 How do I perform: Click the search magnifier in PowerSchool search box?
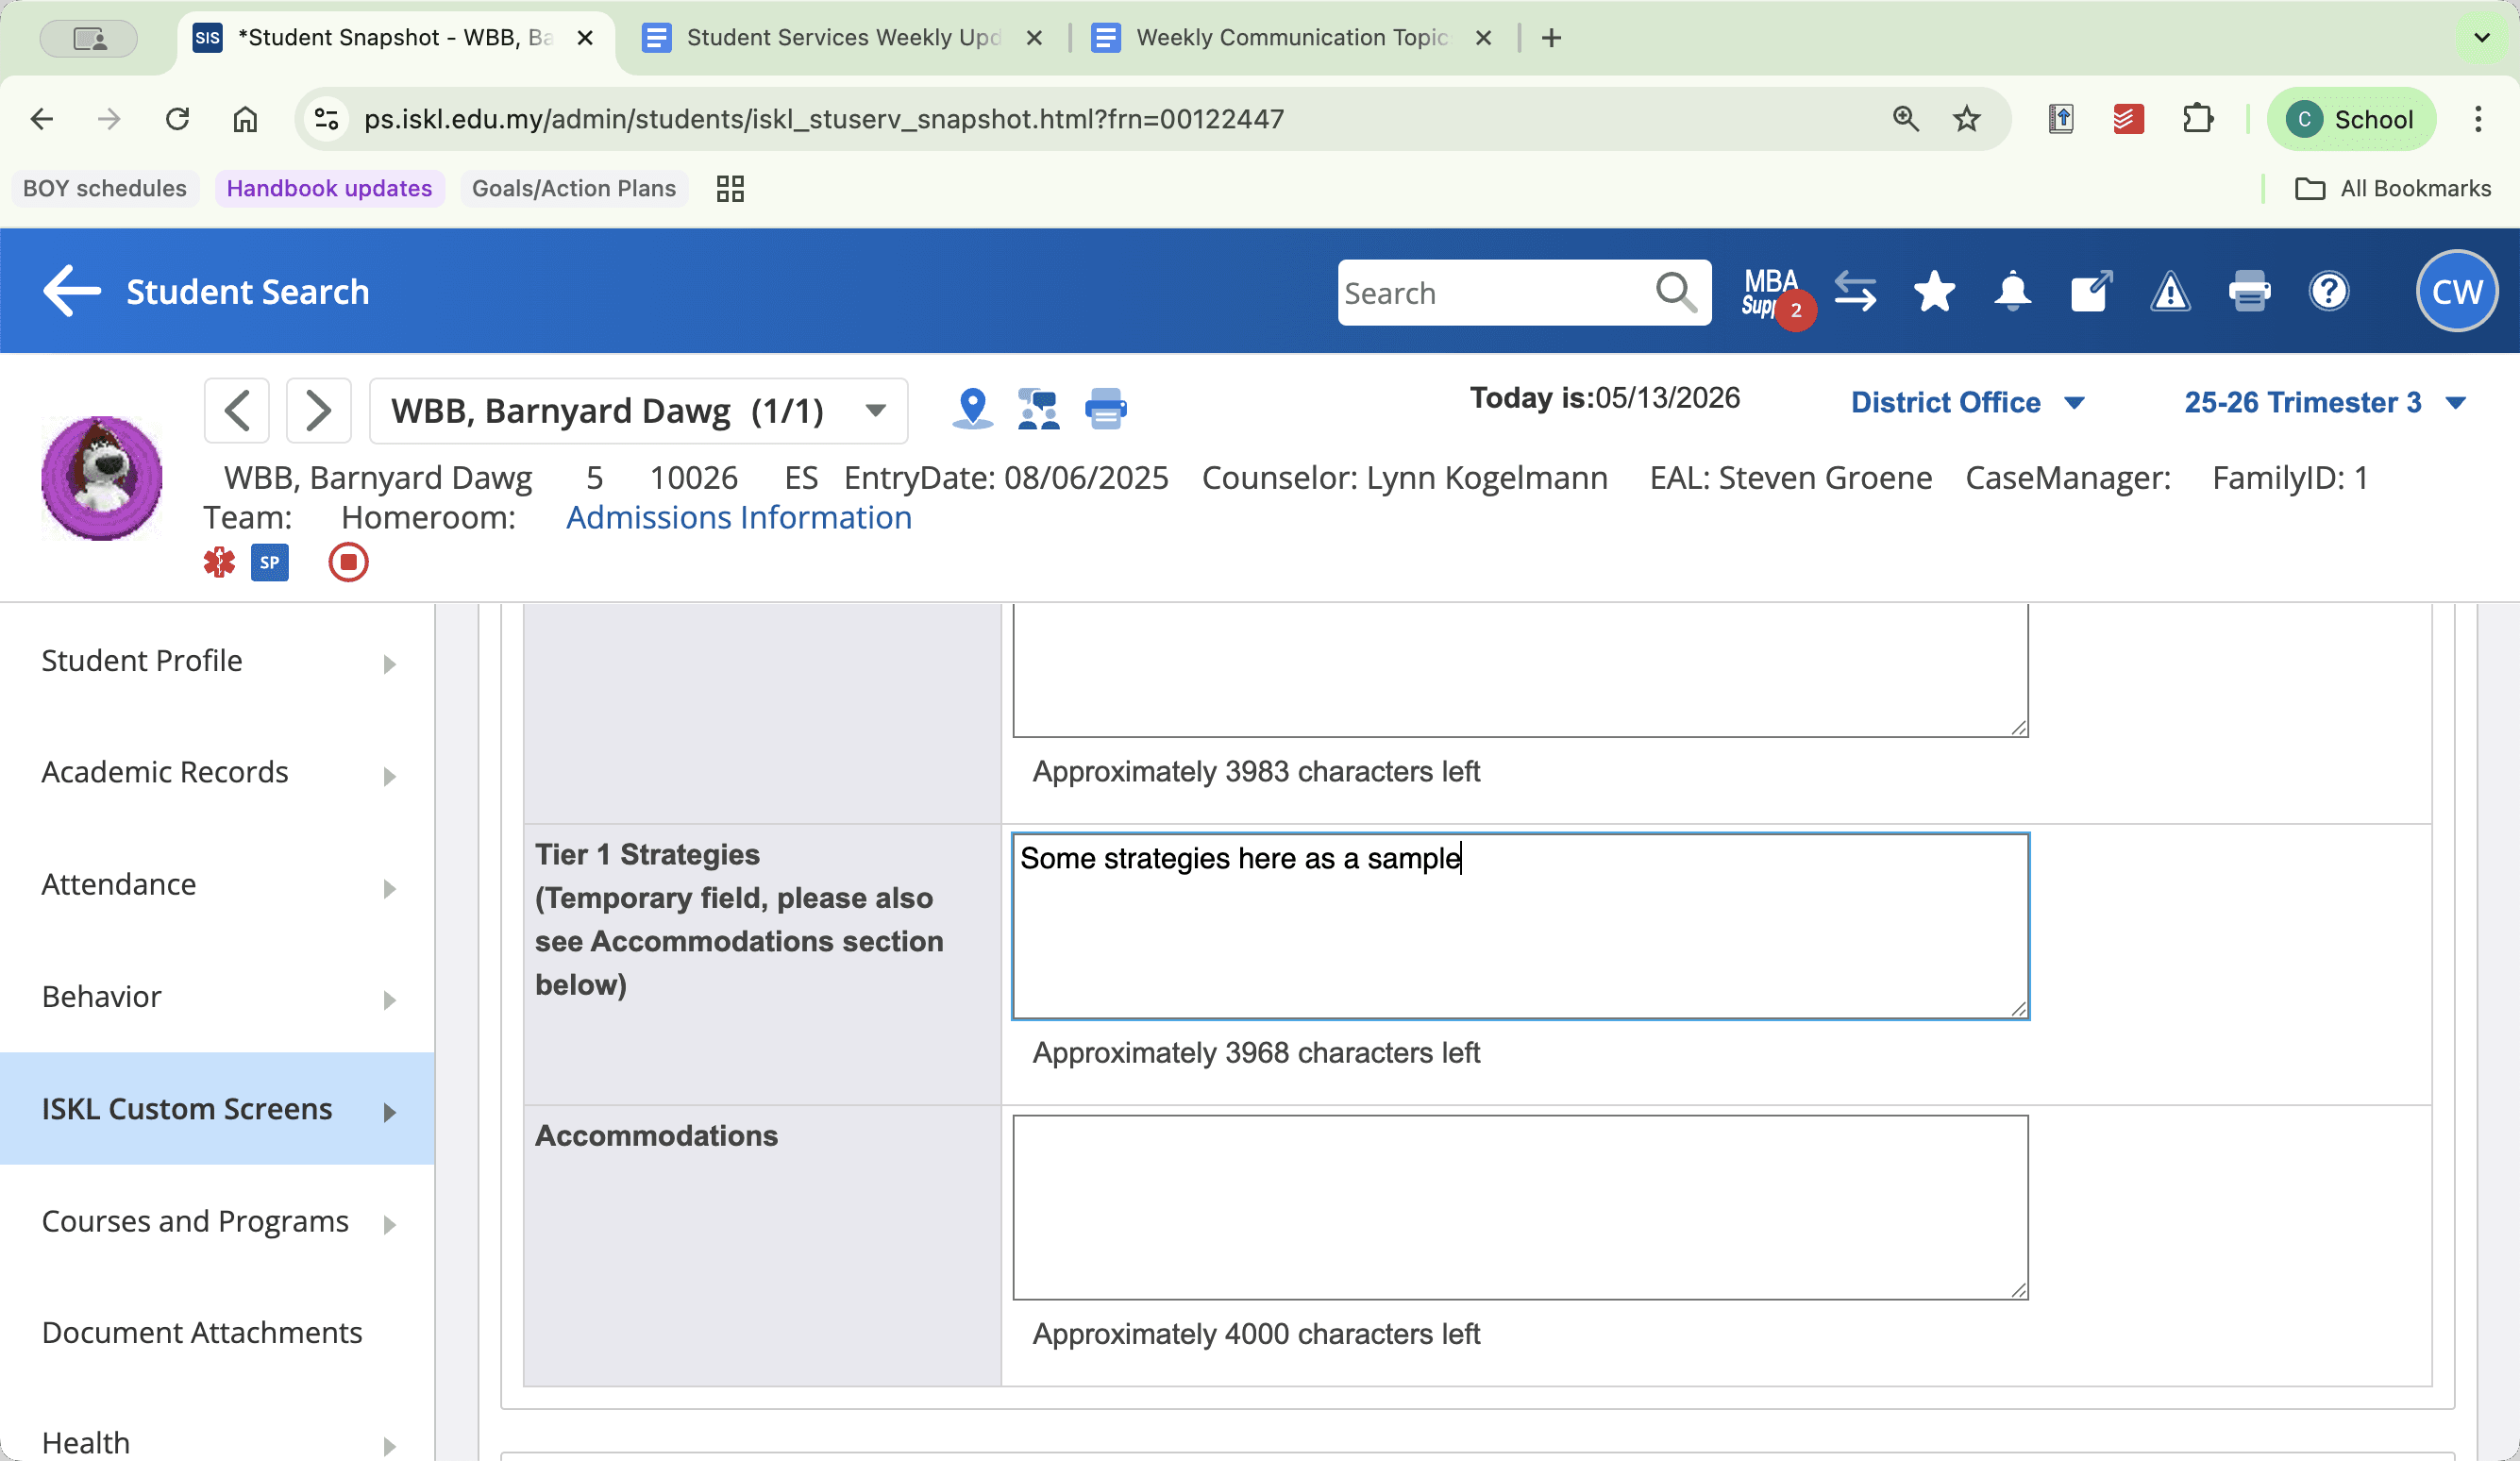coord(1676,292)
